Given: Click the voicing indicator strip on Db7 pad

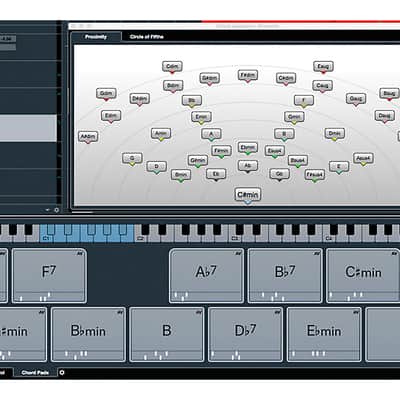Looking at the screenshot, I should (x=246, y=355).
